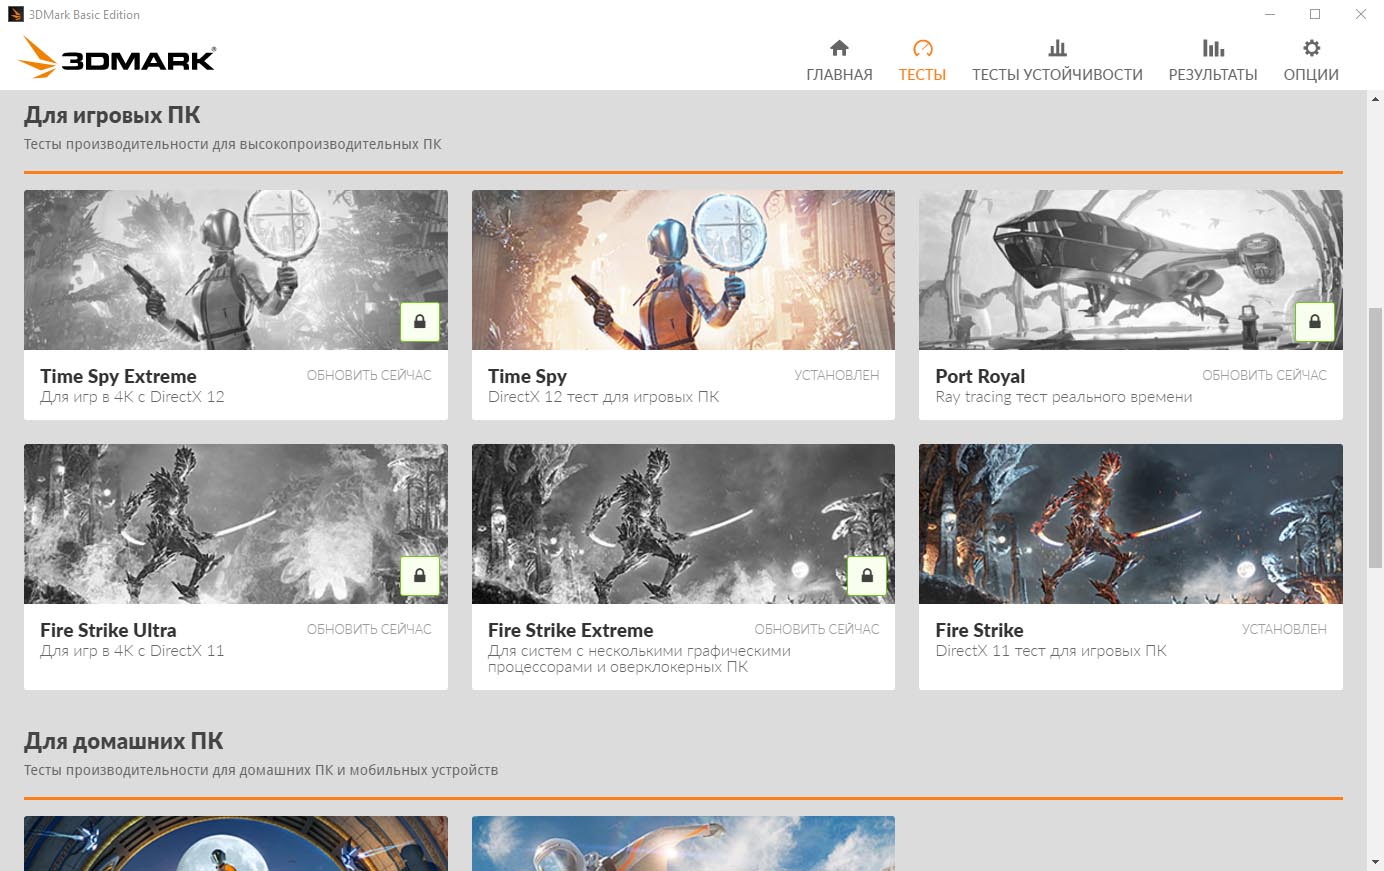Click 'Для игр в 4K с DirectX 11' description

coord(132,651)
